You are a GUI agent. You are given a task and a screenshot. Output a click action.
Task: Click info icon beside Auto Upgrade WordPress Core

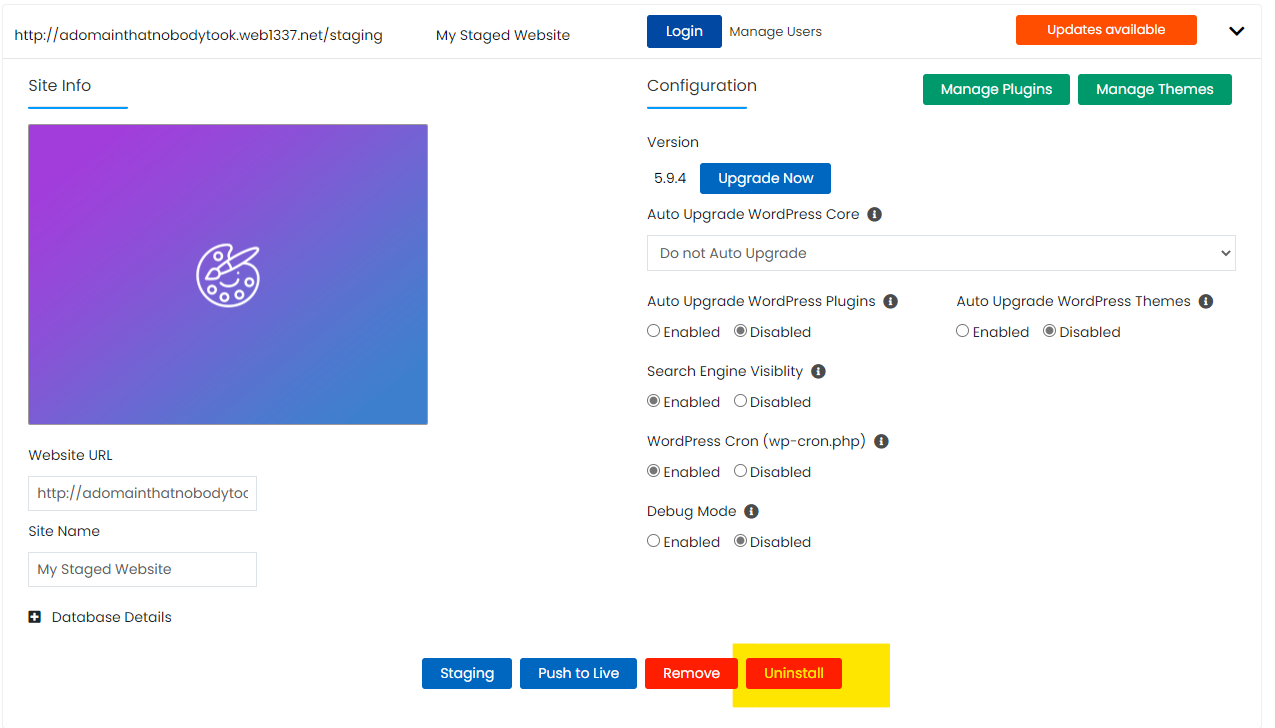point(874,215)
